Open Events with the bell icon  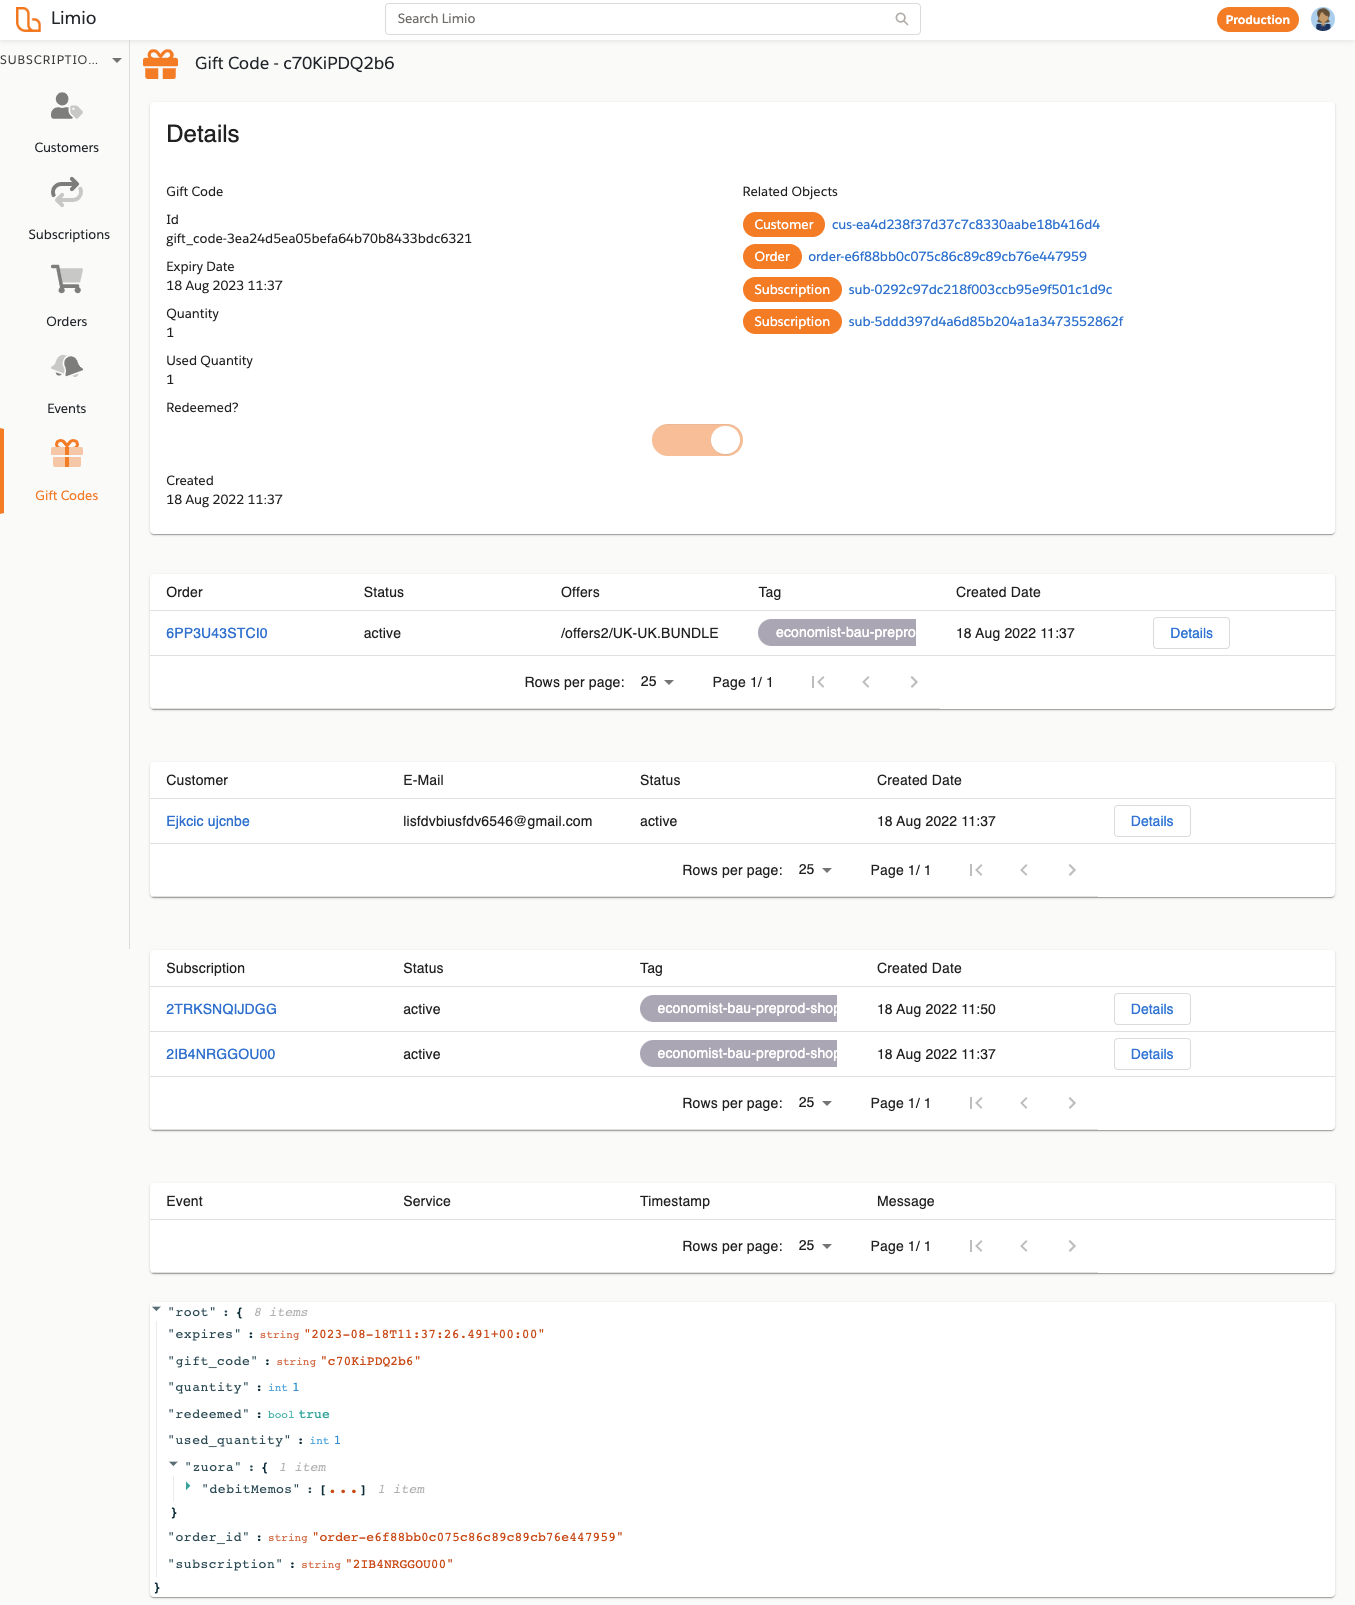[x=67, y=366]
